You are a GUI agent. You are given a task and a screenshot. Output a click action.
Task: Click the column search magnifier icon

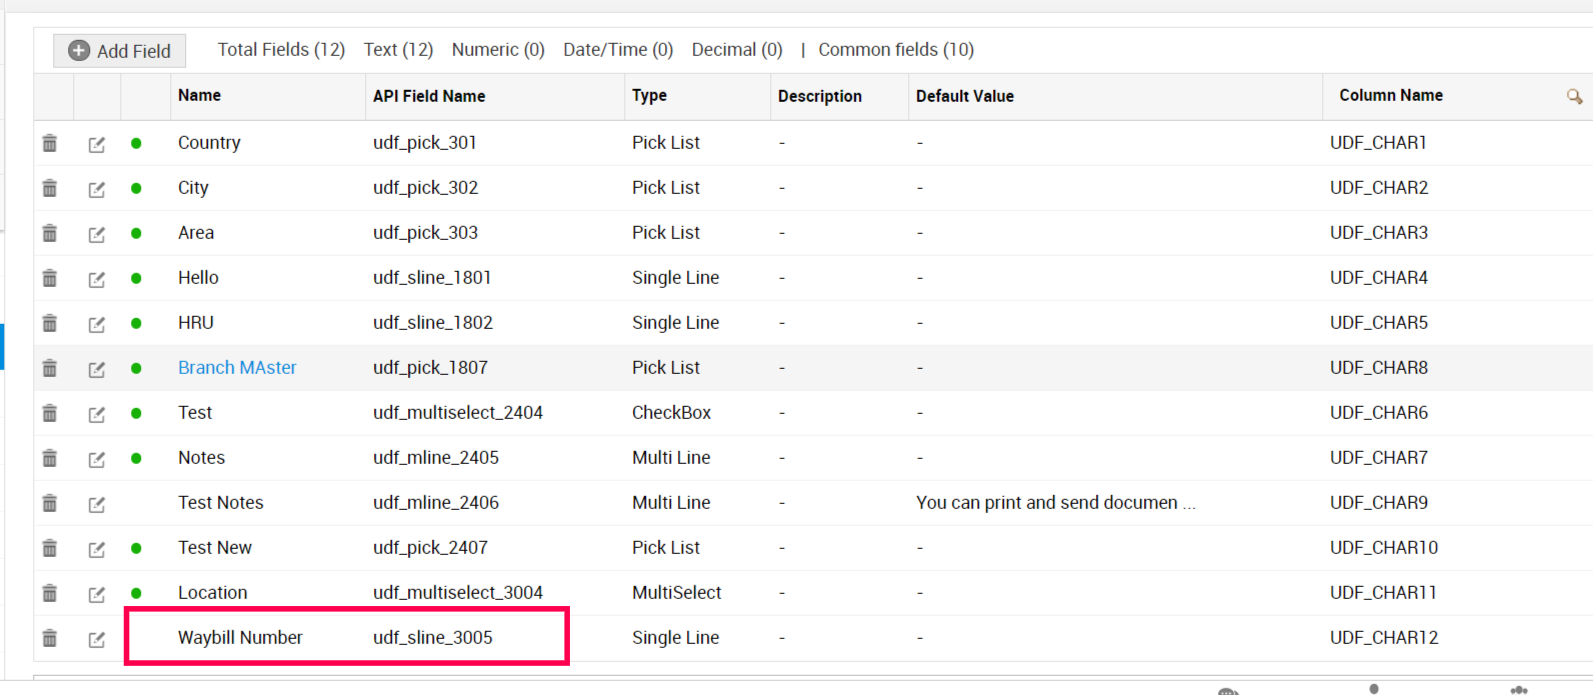click(1574, 96)
